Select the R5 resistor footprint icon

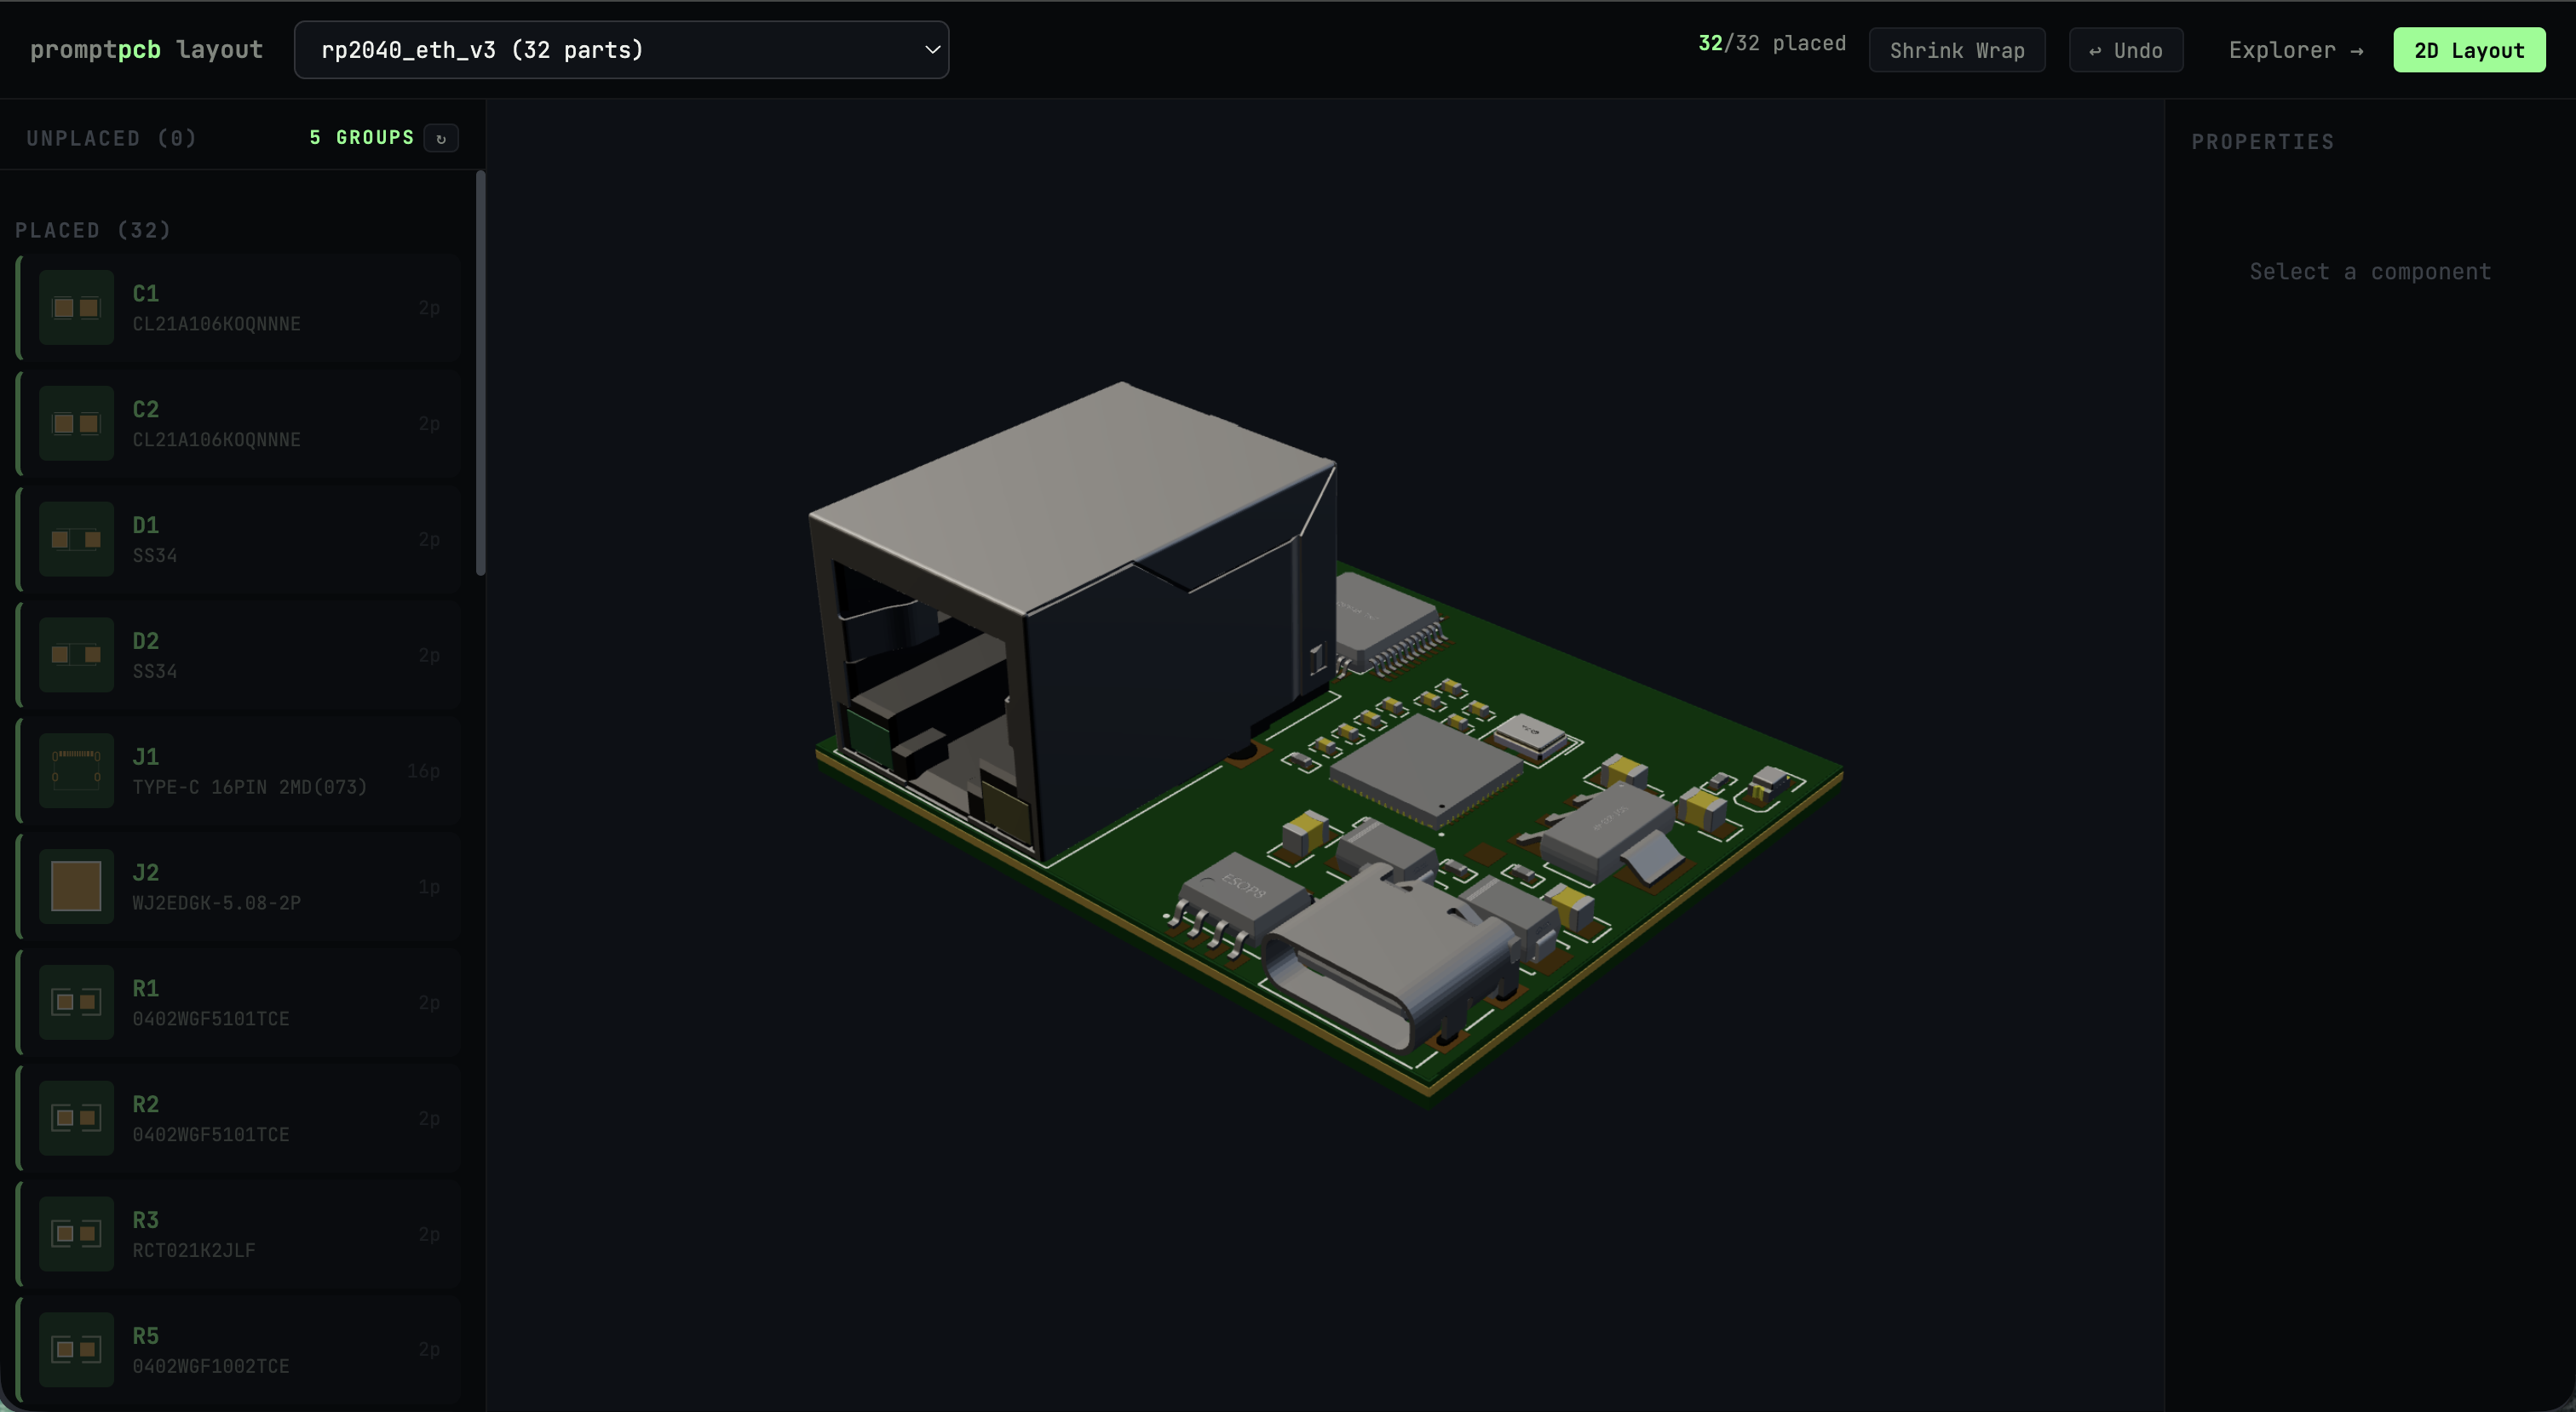[76, 1350]
